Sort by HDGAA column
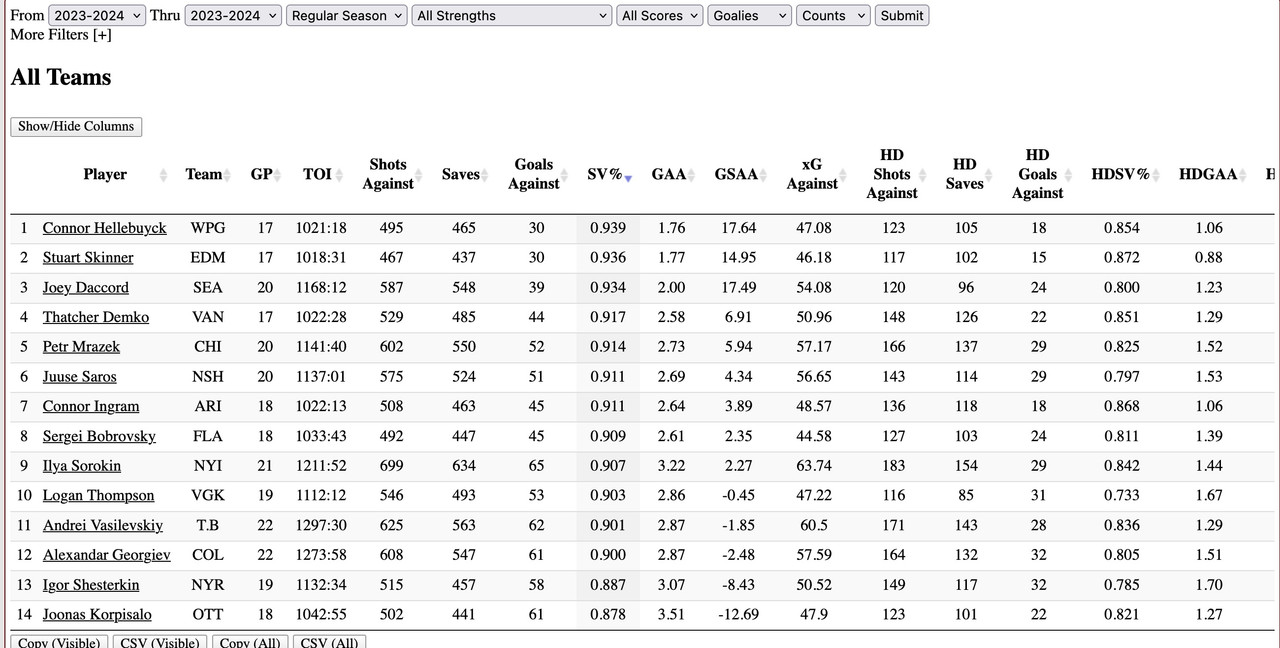1280x648 pixels. coord(1208,174)
